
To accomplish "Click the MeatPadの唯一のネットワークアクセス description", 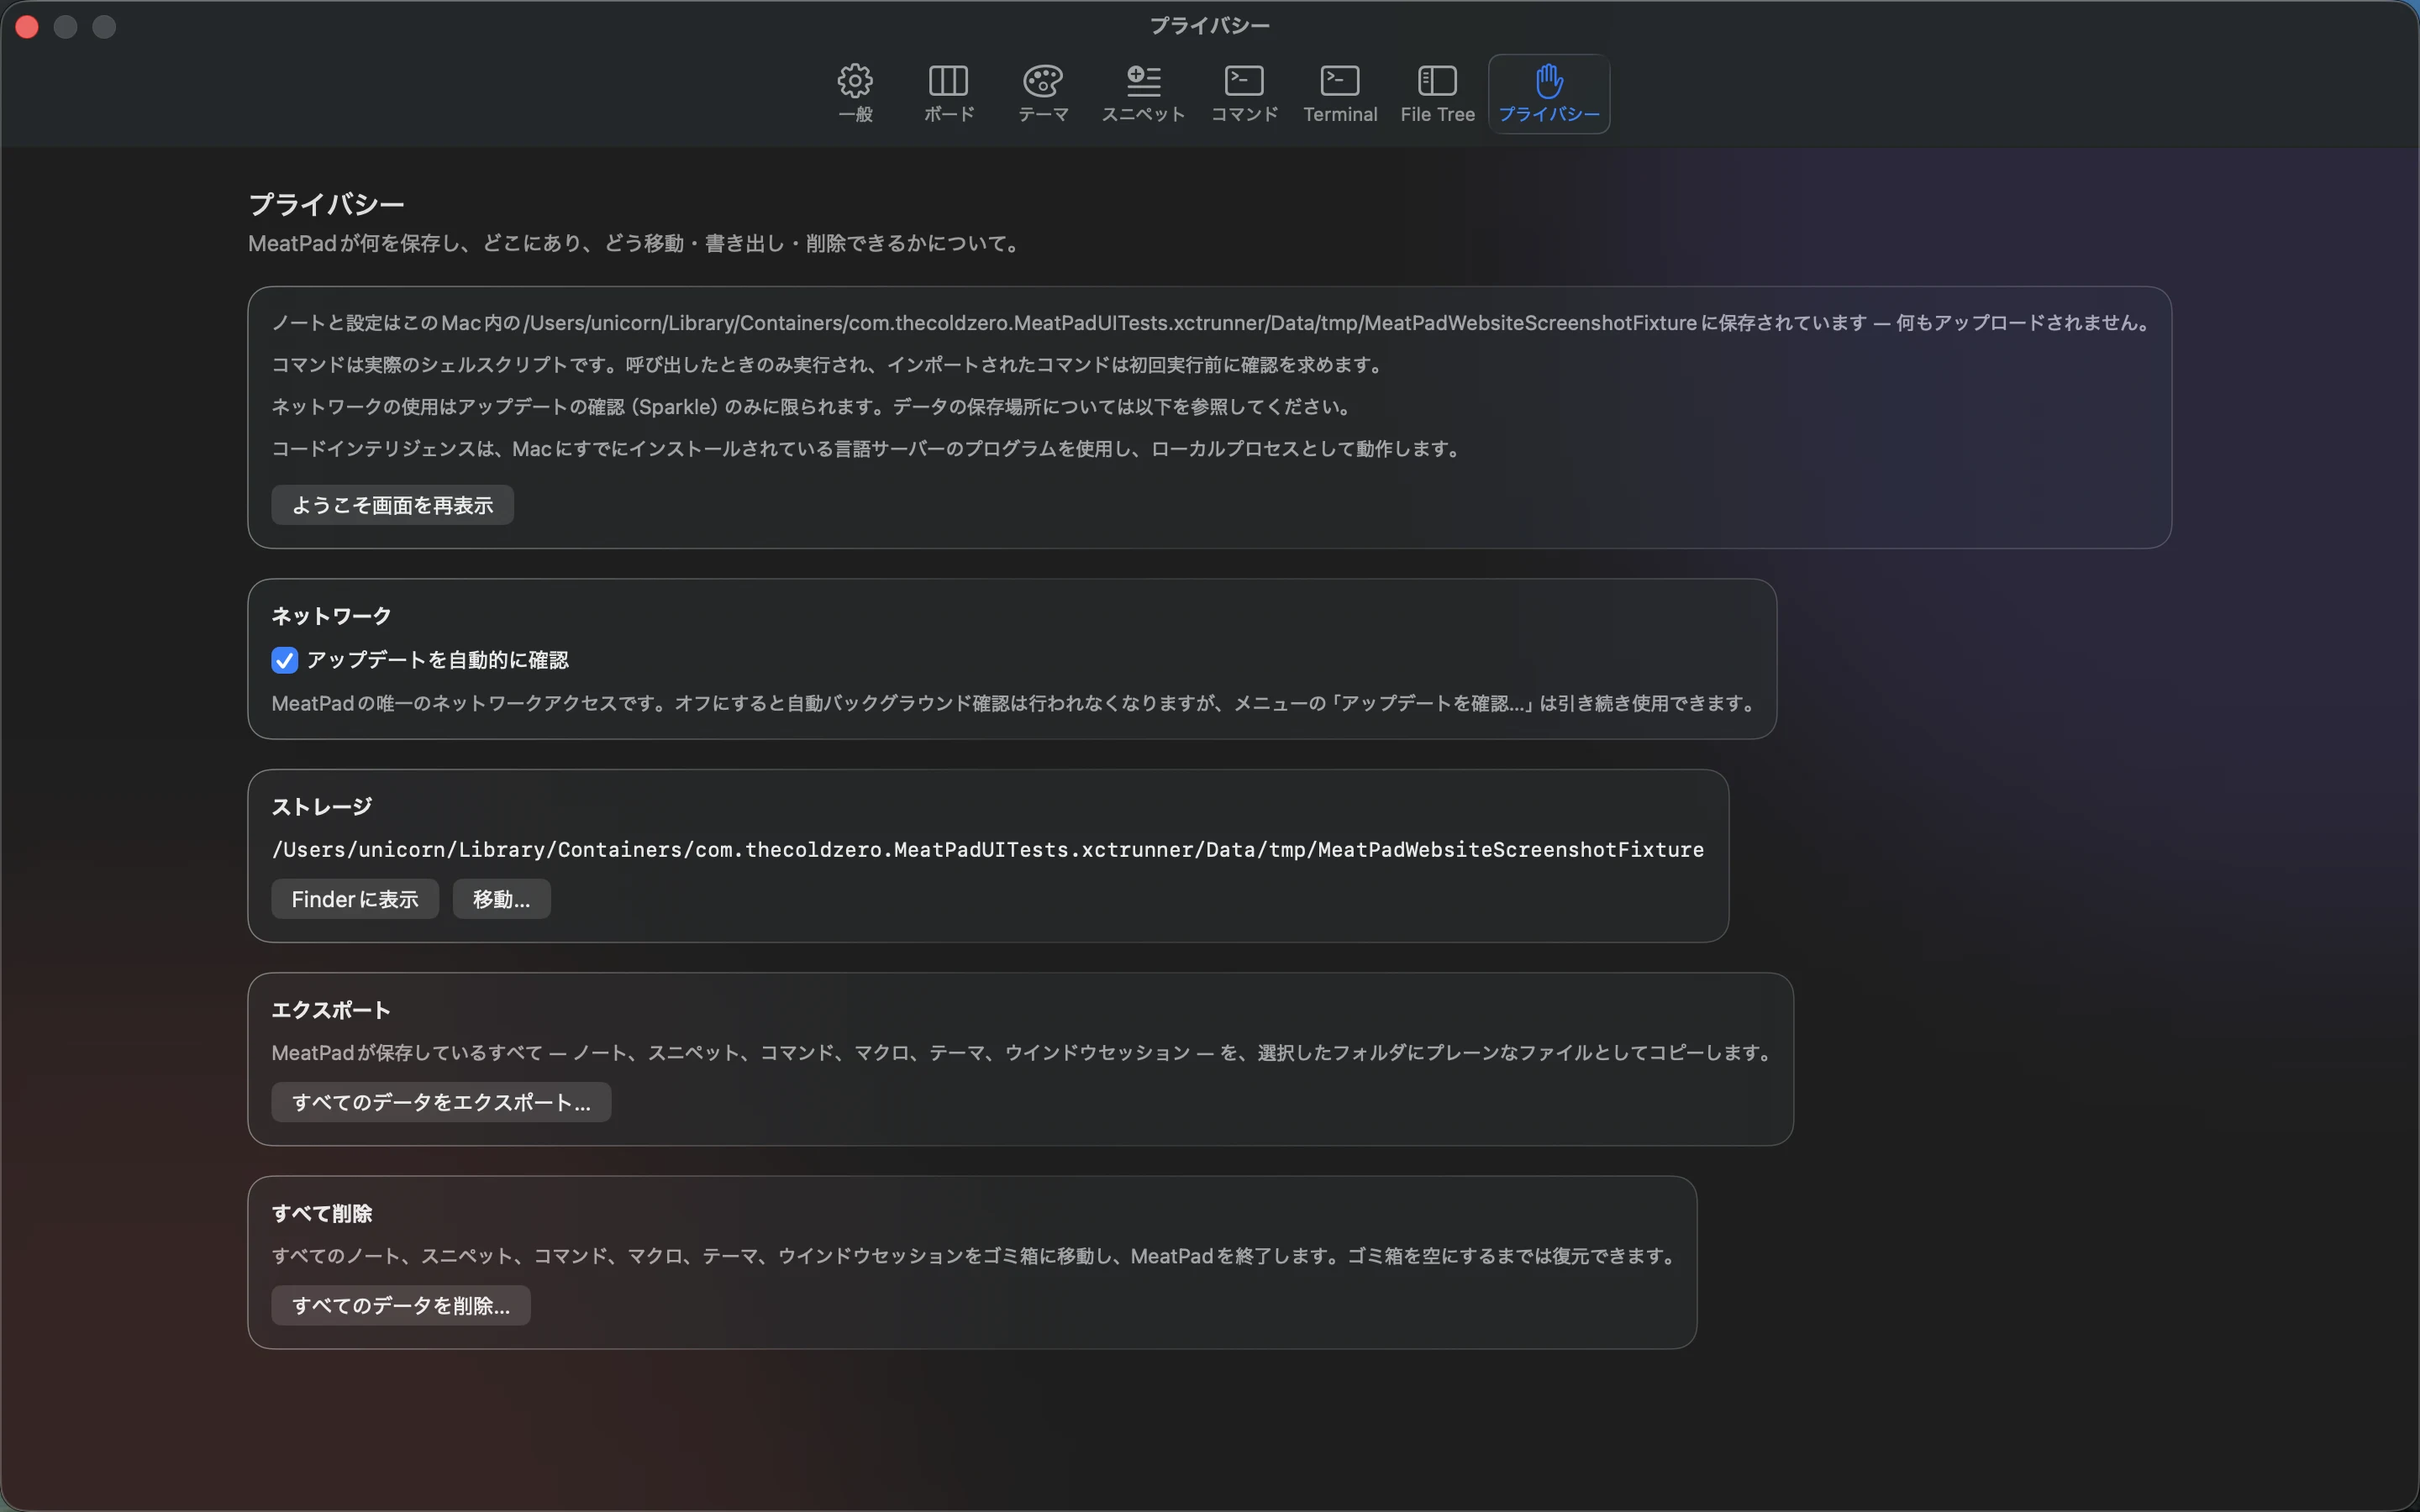I will pyautogui.click(x=1016, y=703).
